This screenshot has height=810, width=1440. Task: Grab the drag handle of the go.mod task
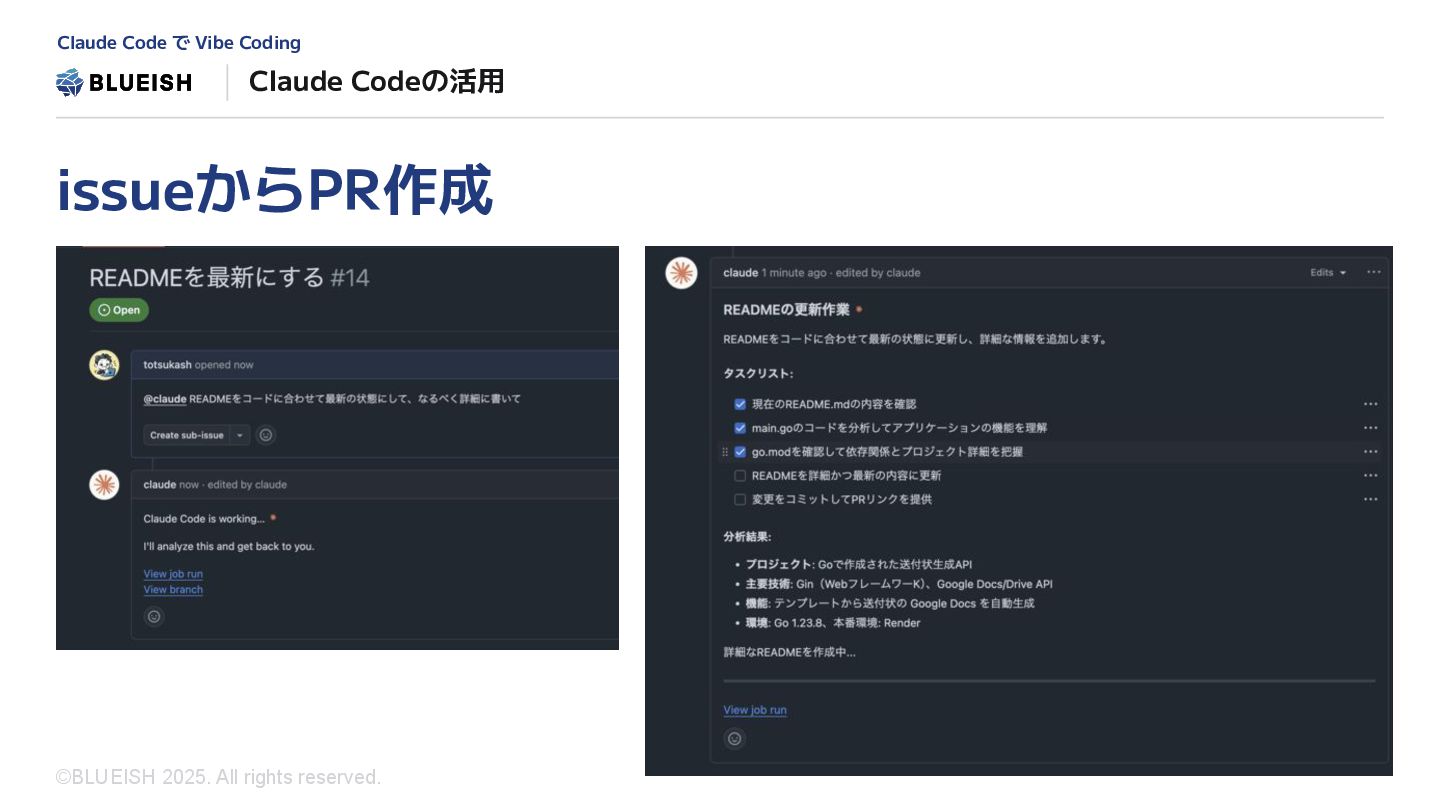click(725, 452)
